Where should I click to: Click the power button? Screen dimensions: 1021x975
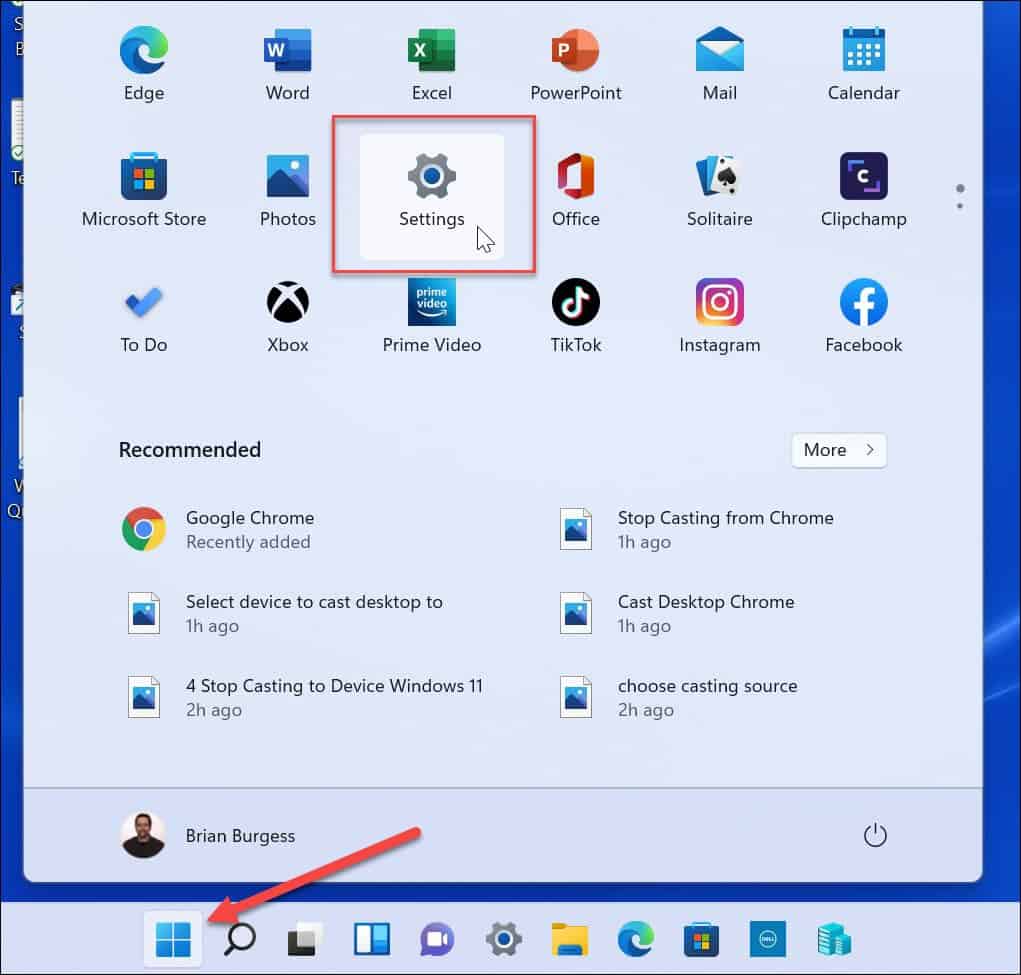(x=875, y=835)
